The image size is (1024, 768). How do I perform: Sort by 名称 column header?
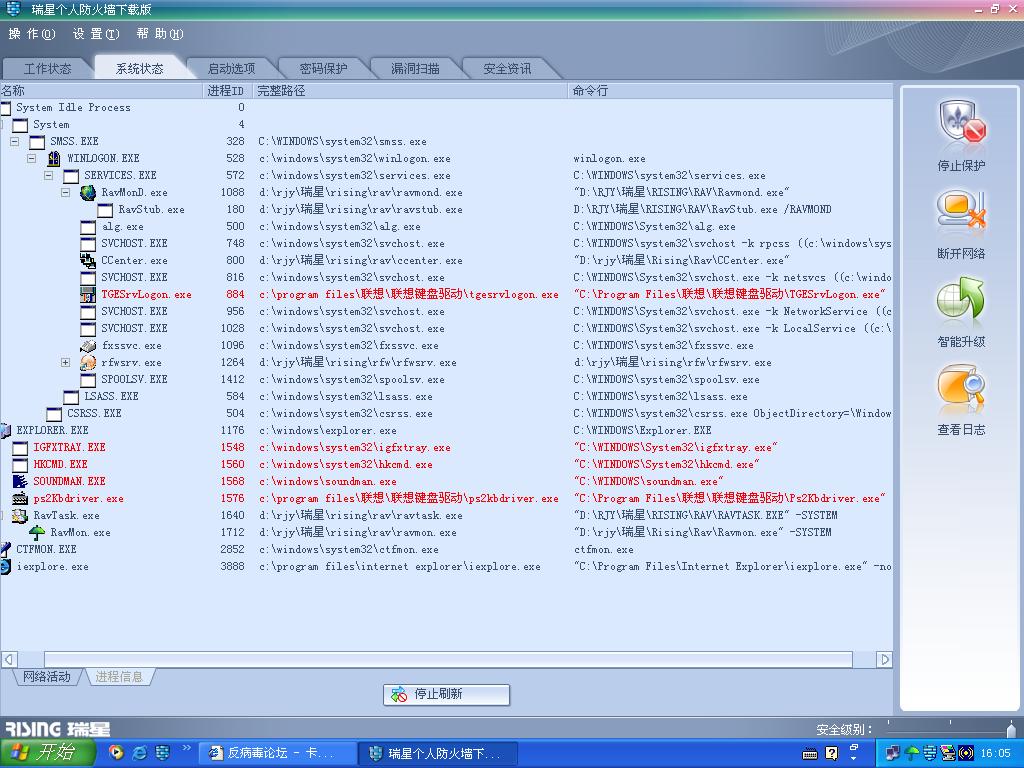pyautogui.click(x=101, y=91)
